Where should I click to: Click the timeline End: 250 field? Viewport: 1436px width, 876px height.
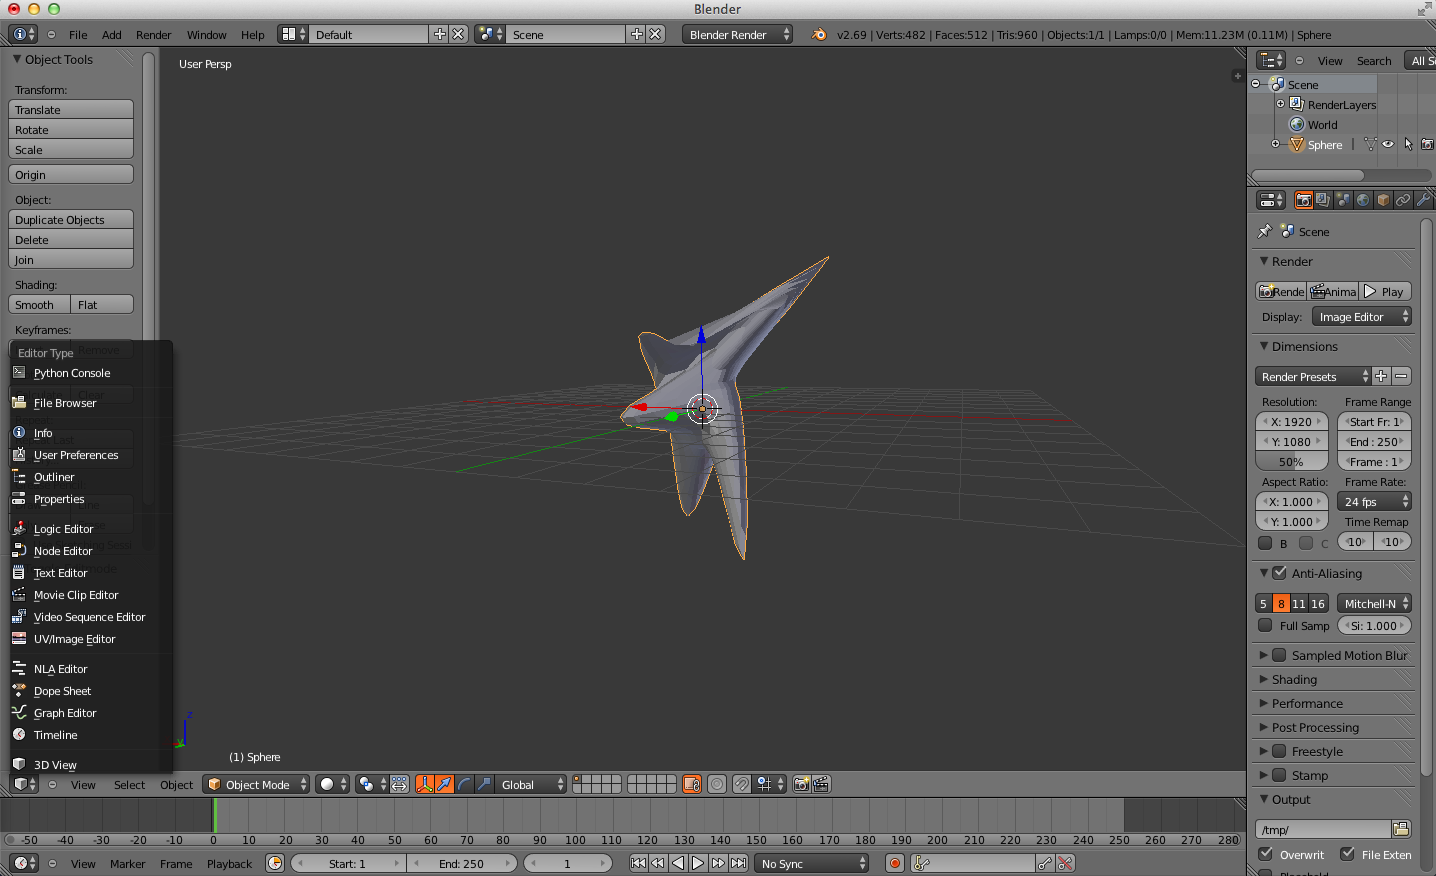(x=462, y=863)
